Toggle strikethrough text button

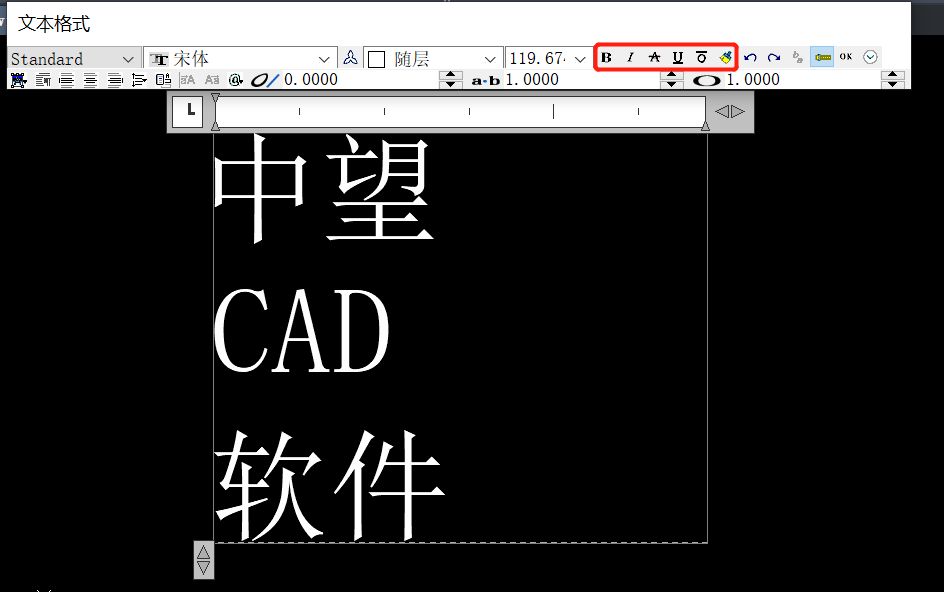pyautogui.click(x=654, y=58)
